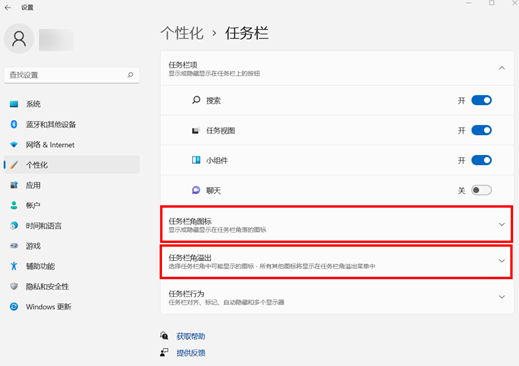Open the 提供反馈 link
The image size is (519, 366).
tap(191, 353)
